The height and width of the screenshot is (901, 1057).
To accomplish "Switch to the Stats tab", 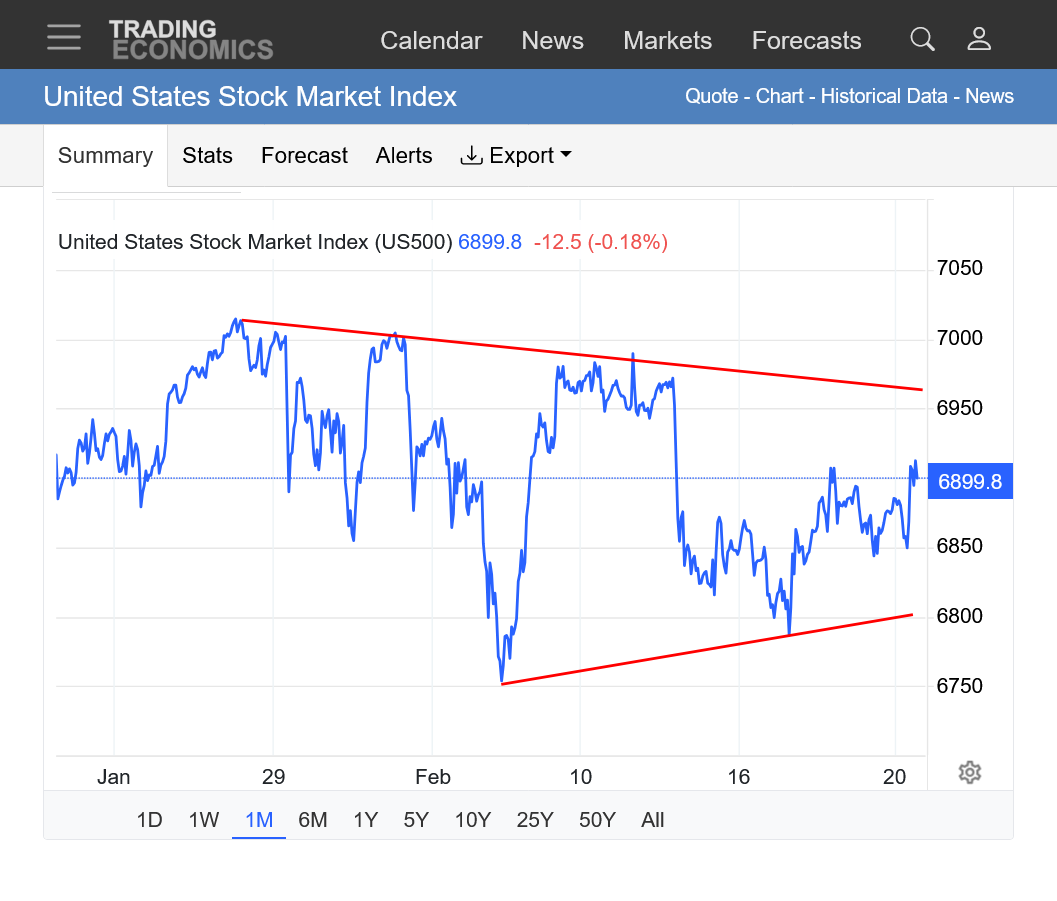I will tap(207, 156).
